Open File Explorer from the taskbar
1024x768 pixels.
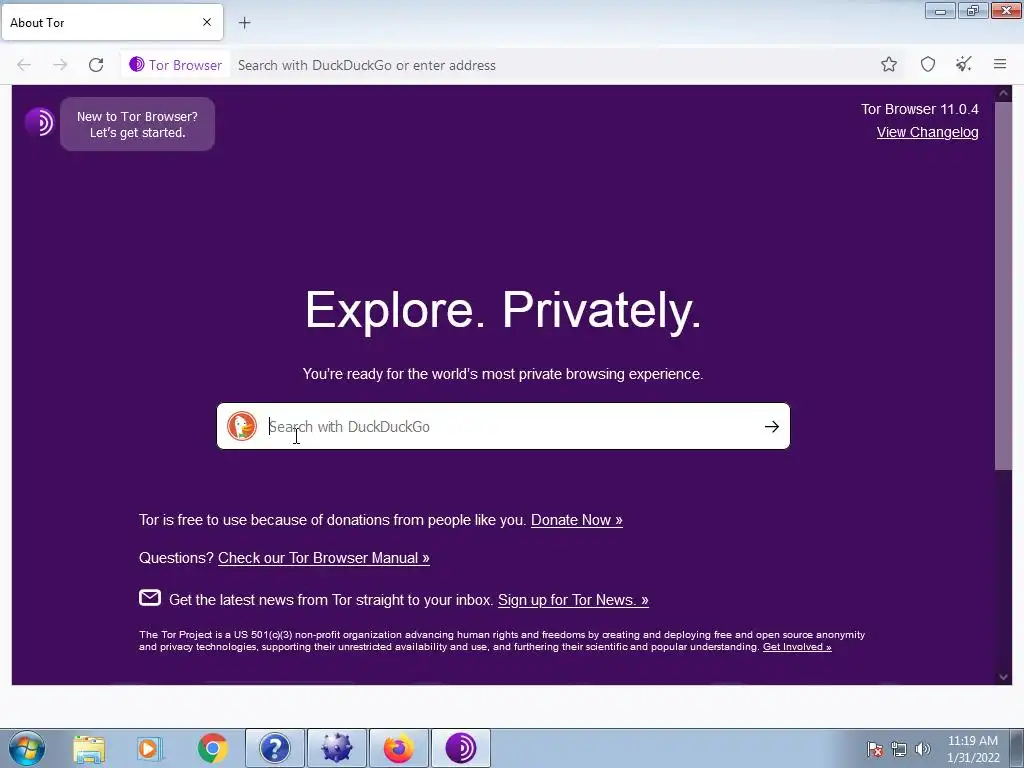point(89,749)
